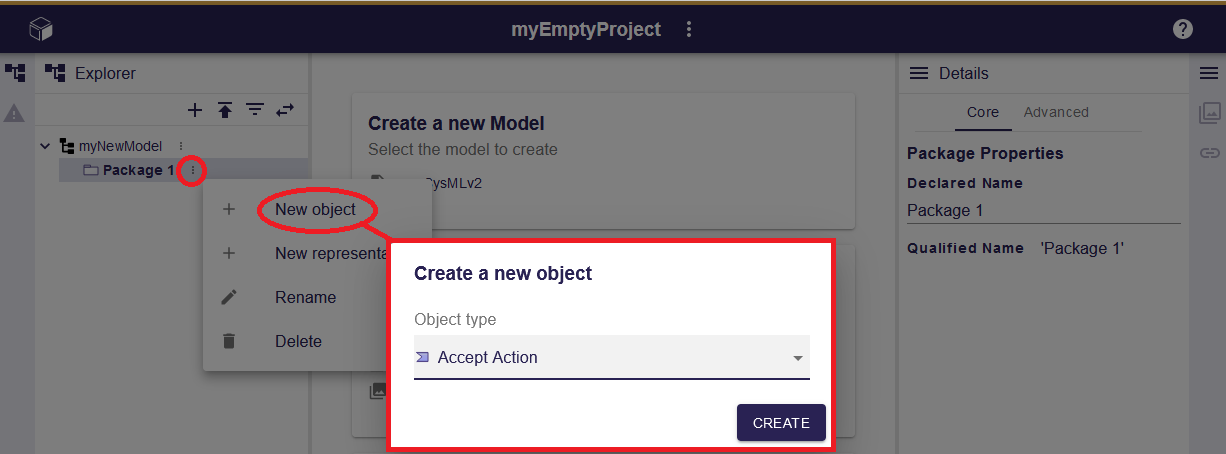
Task: Open the Package 1 three-dot menu
Action: click(193, 171)
